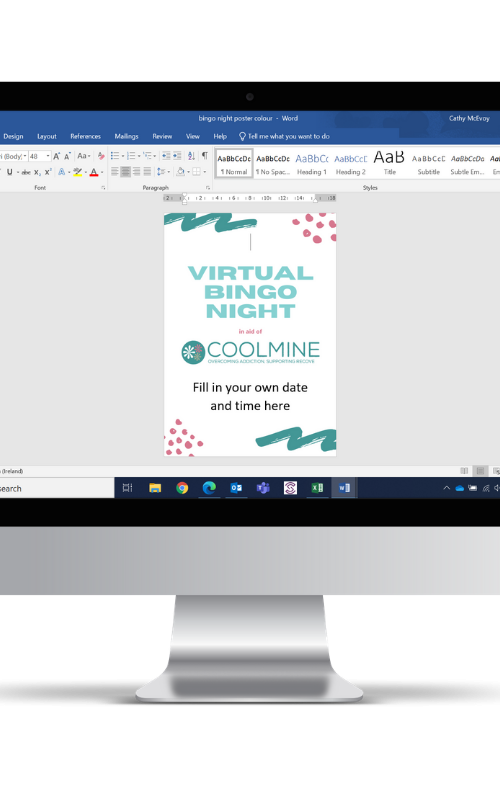Screen dimensions: 500x788
Task: Decrease paragraph indent
Action: tap(166, 156)
